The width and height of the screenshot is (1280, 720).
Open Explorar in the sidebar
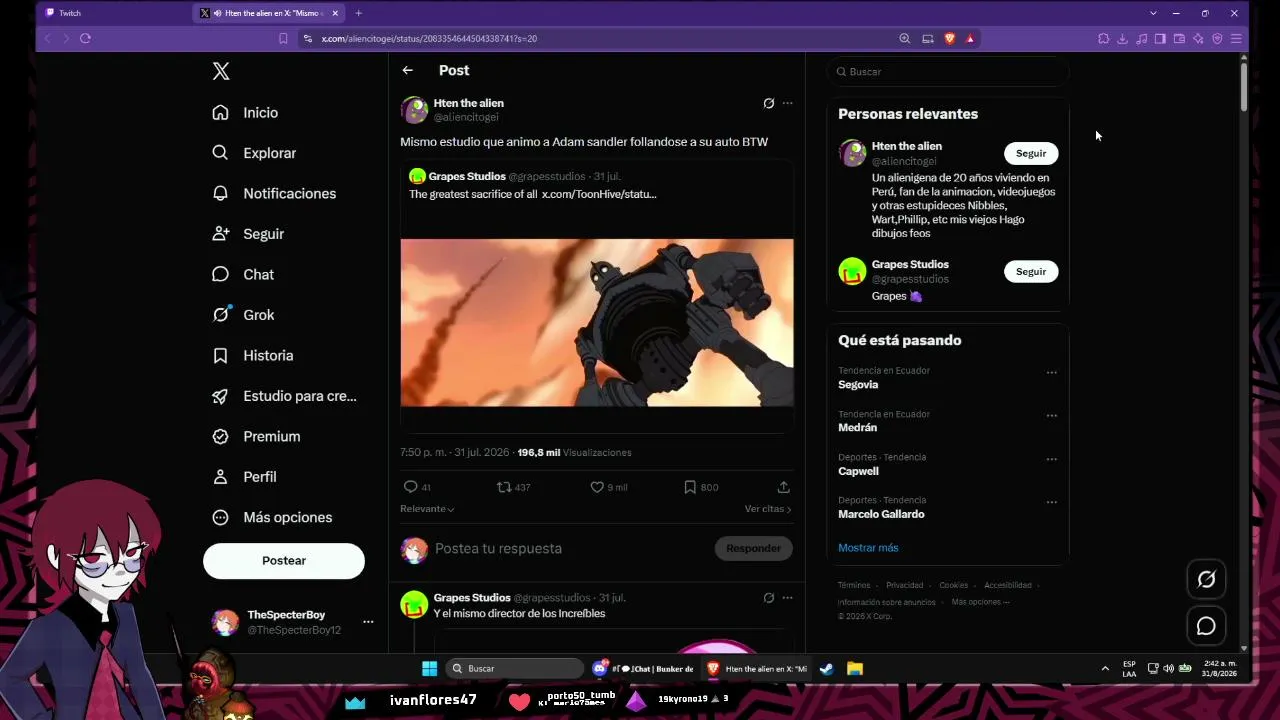(254, 153)
